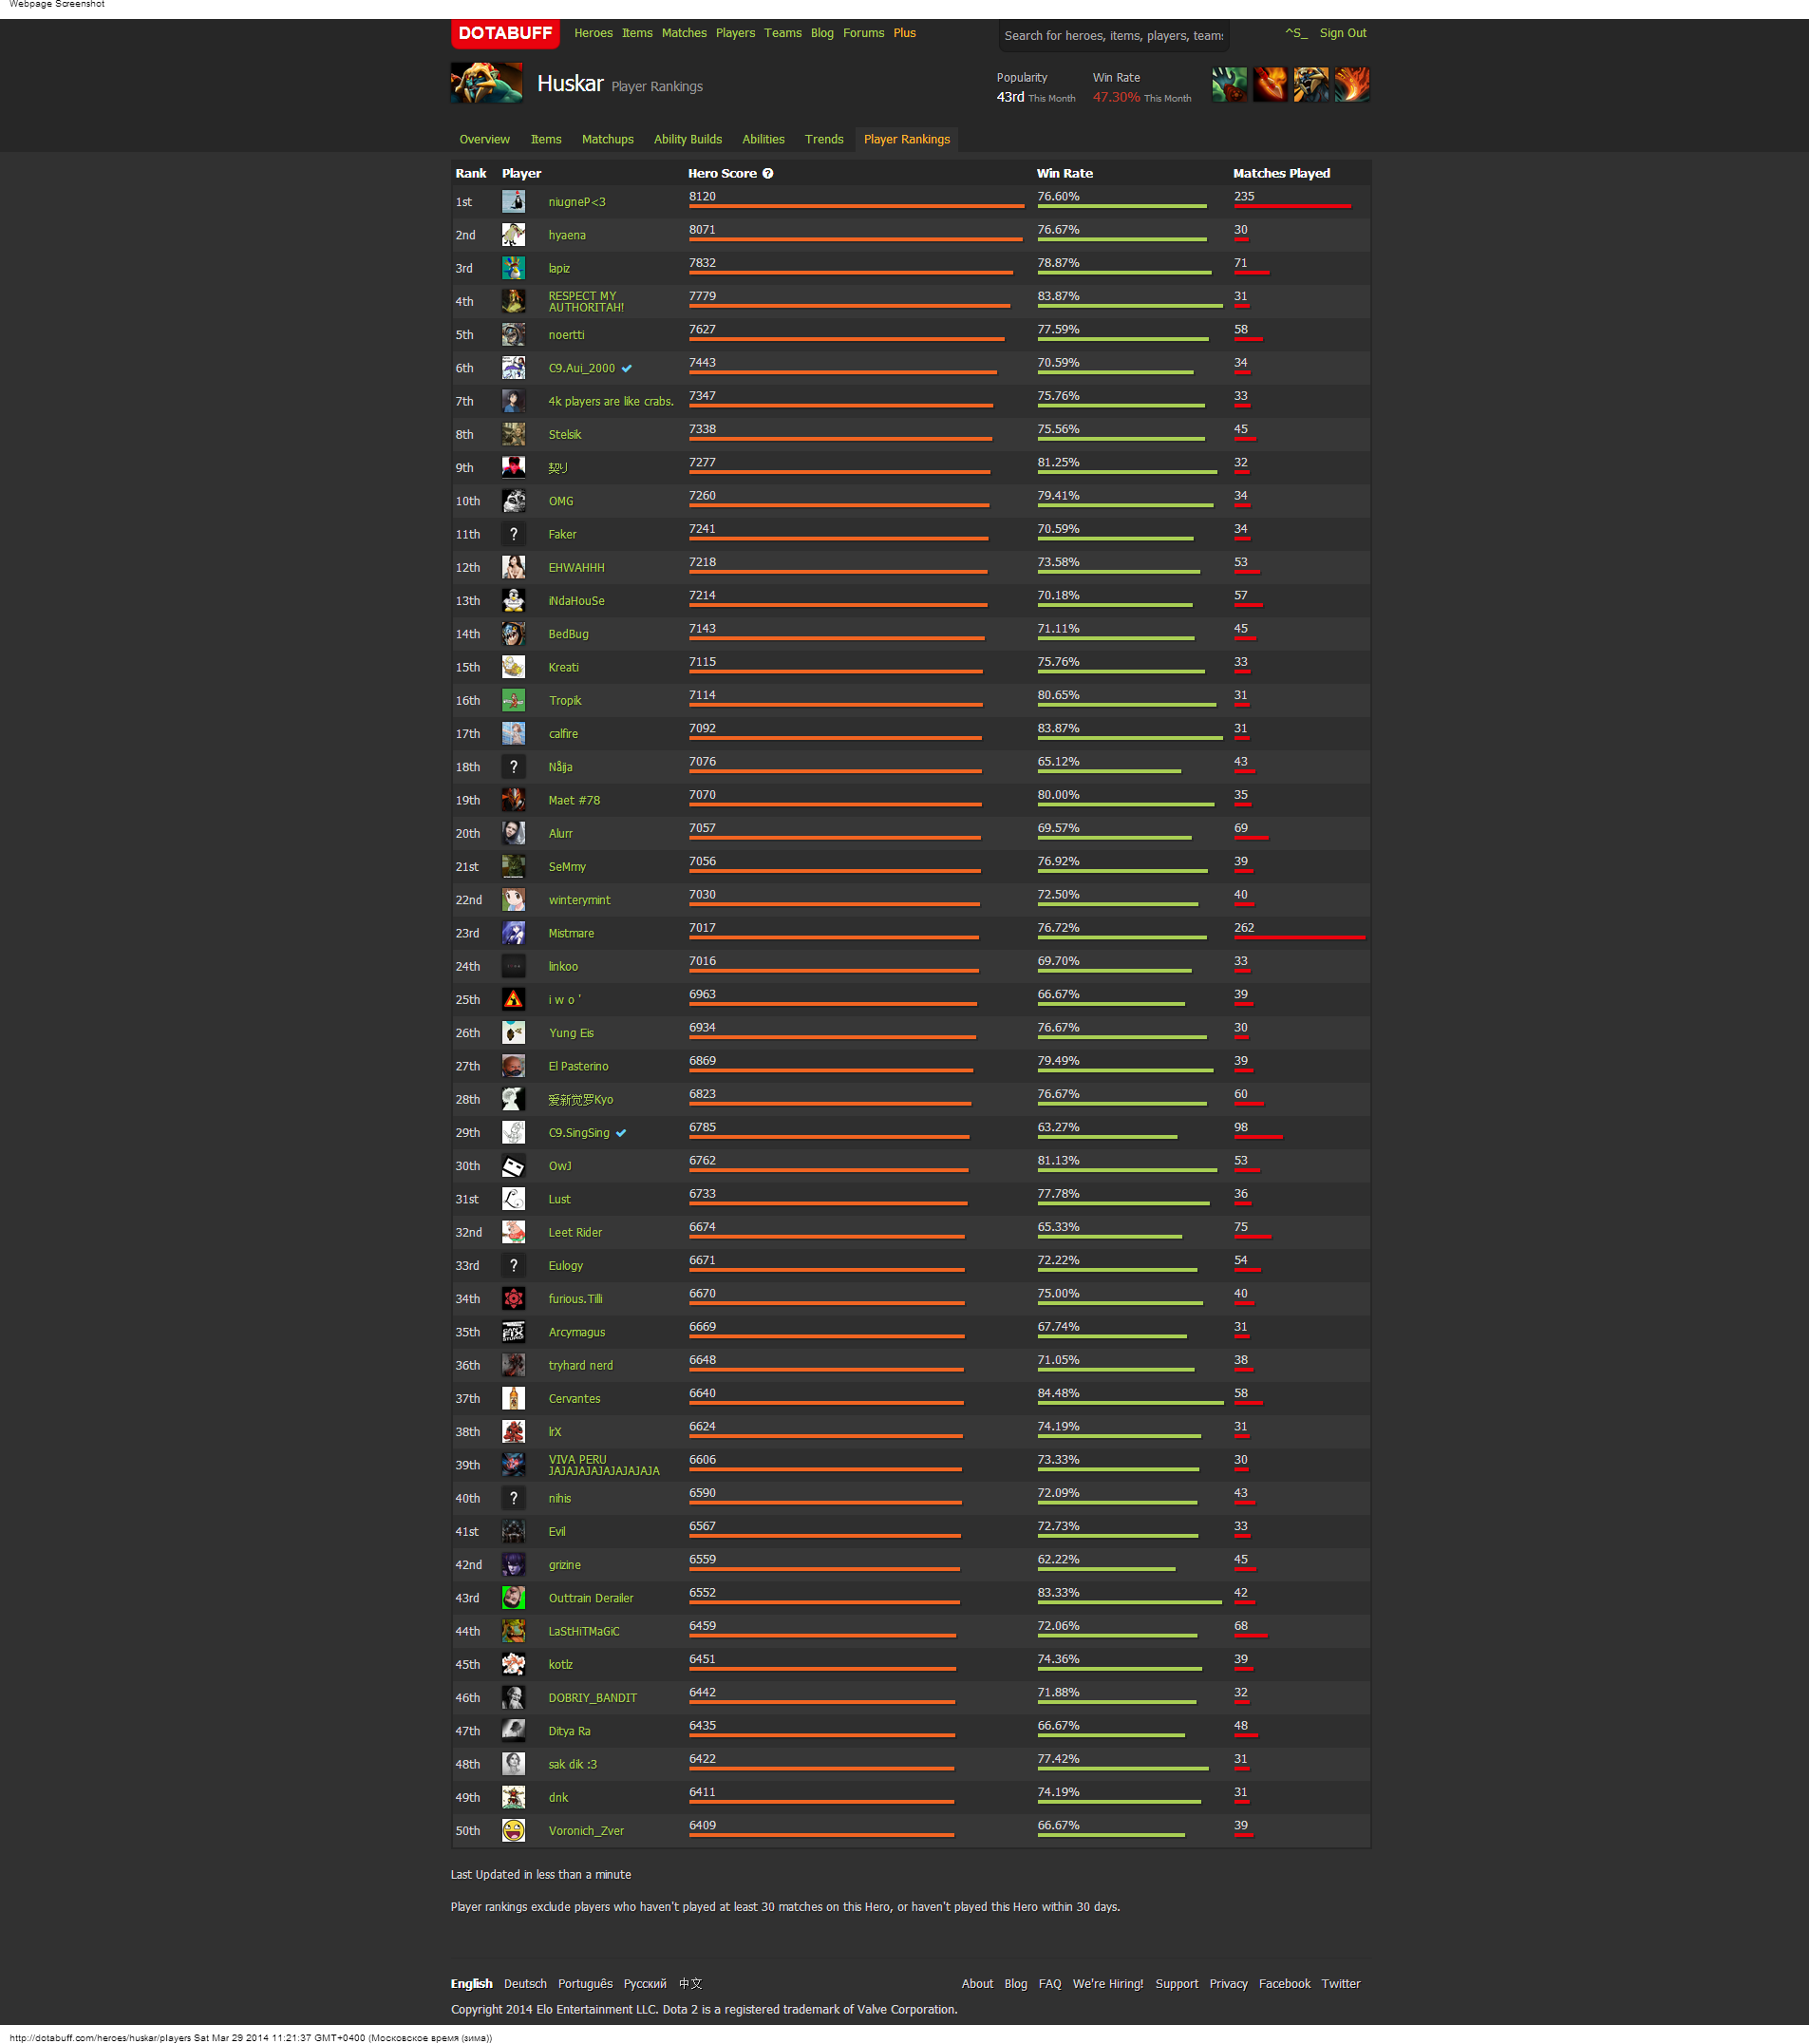
Task: Click the Hero Score help question-mark icon
Action: [x=768, y=173]
